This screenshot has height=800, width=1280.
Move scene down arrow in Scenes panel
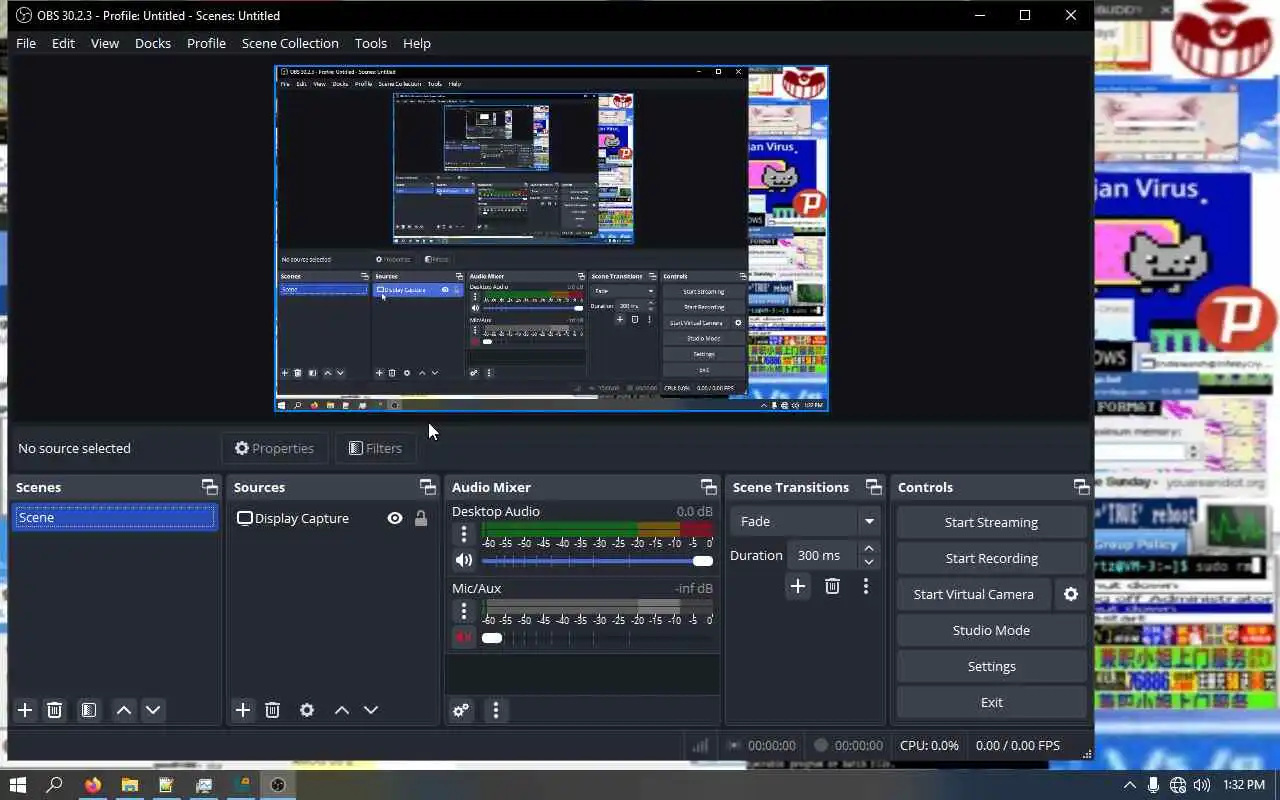(x=153, y=710)
